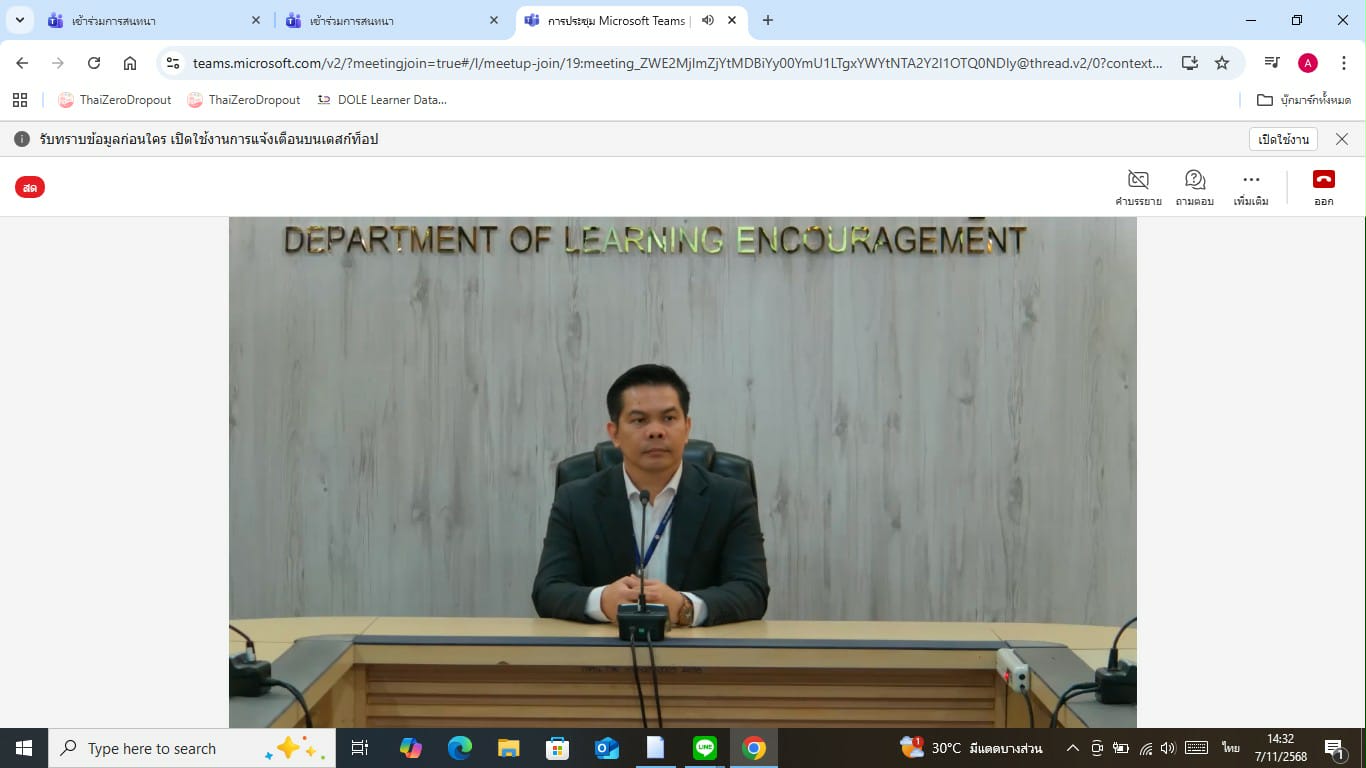Click the red live (สด) indicator badge

30,187
